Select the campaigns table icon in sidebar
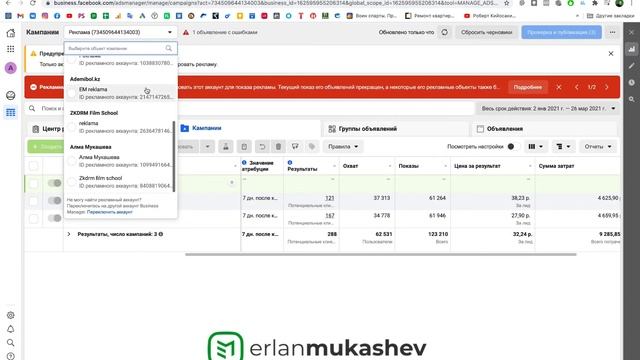The image size is (640, 360). (x=11, y=112)
